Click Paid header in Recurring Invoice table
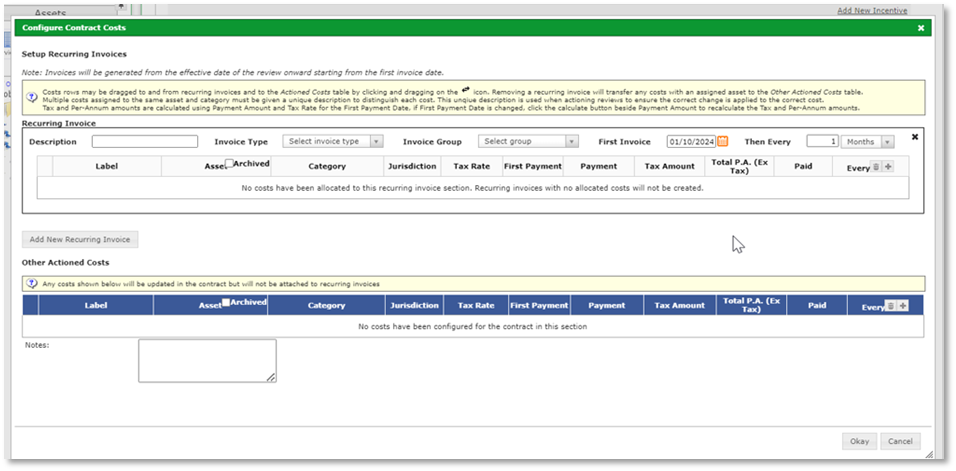Image resolution: width=956 pixels, height=471 pixels. point(803,166)
